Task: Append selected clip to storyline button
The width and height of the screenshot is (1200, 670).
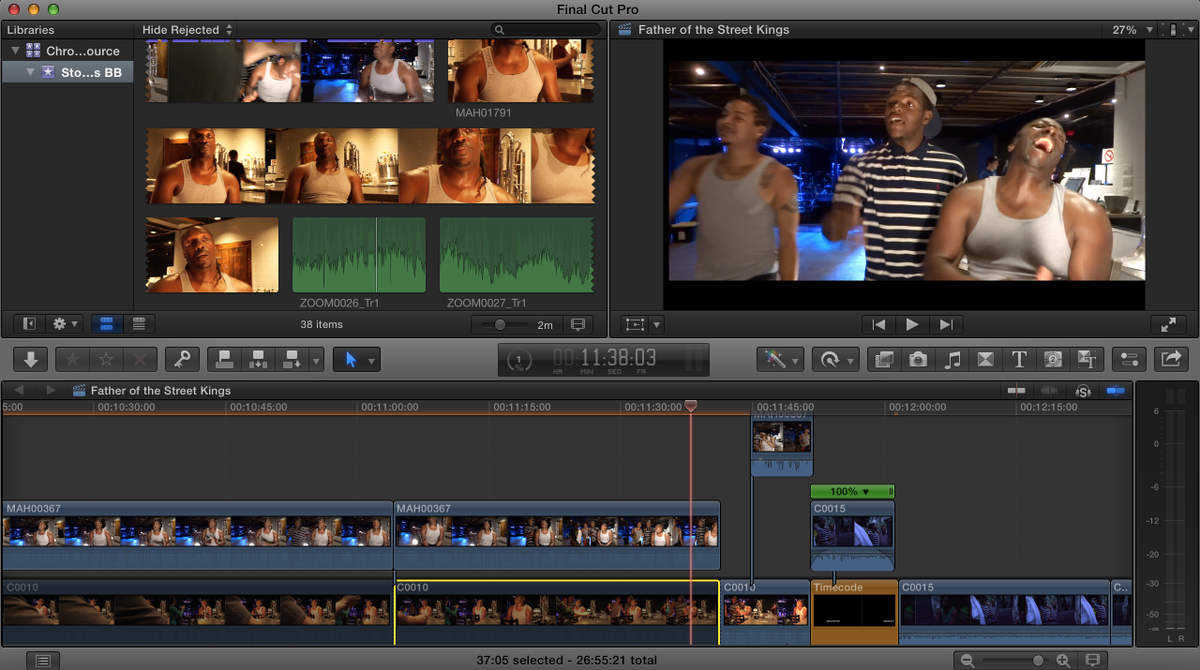Action: click(x=291, y=360)
